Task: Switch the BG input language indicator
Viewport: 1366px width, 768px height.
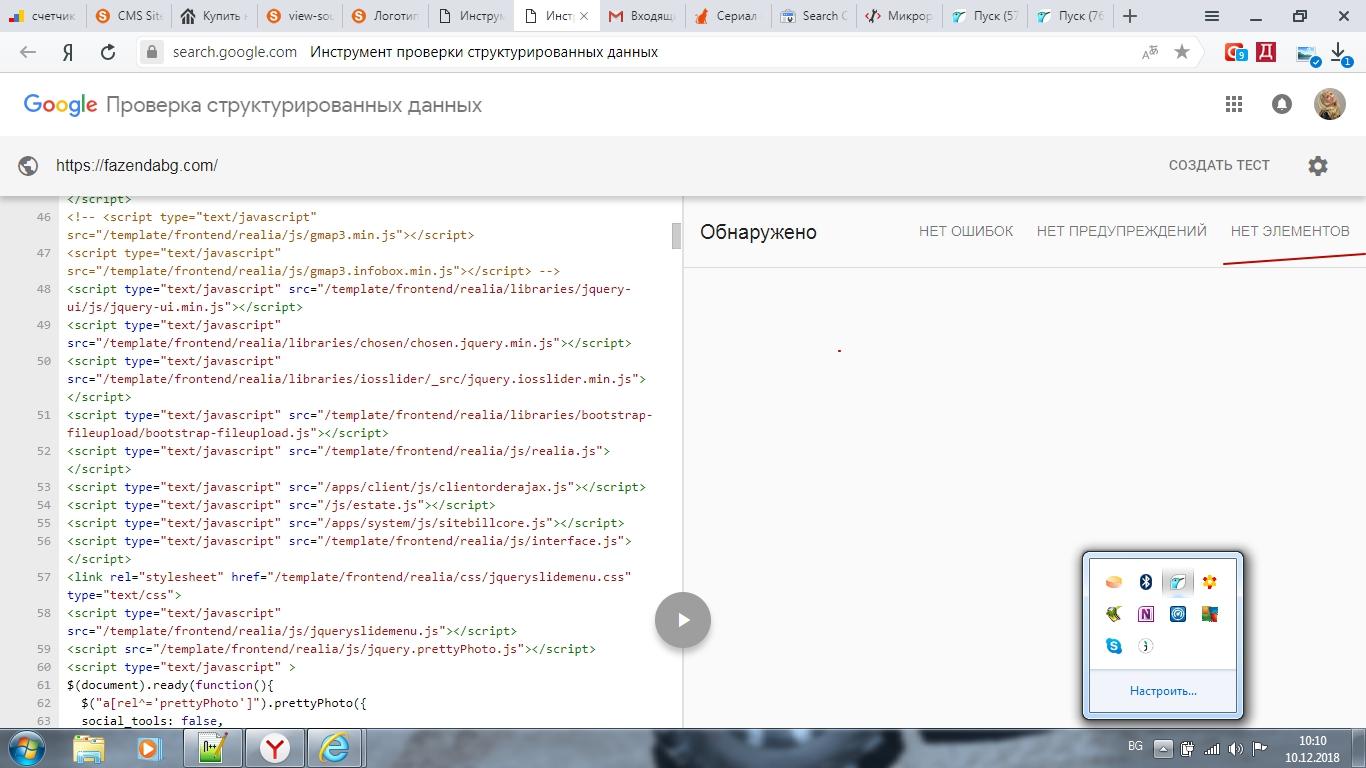Action: (1135, 747)
